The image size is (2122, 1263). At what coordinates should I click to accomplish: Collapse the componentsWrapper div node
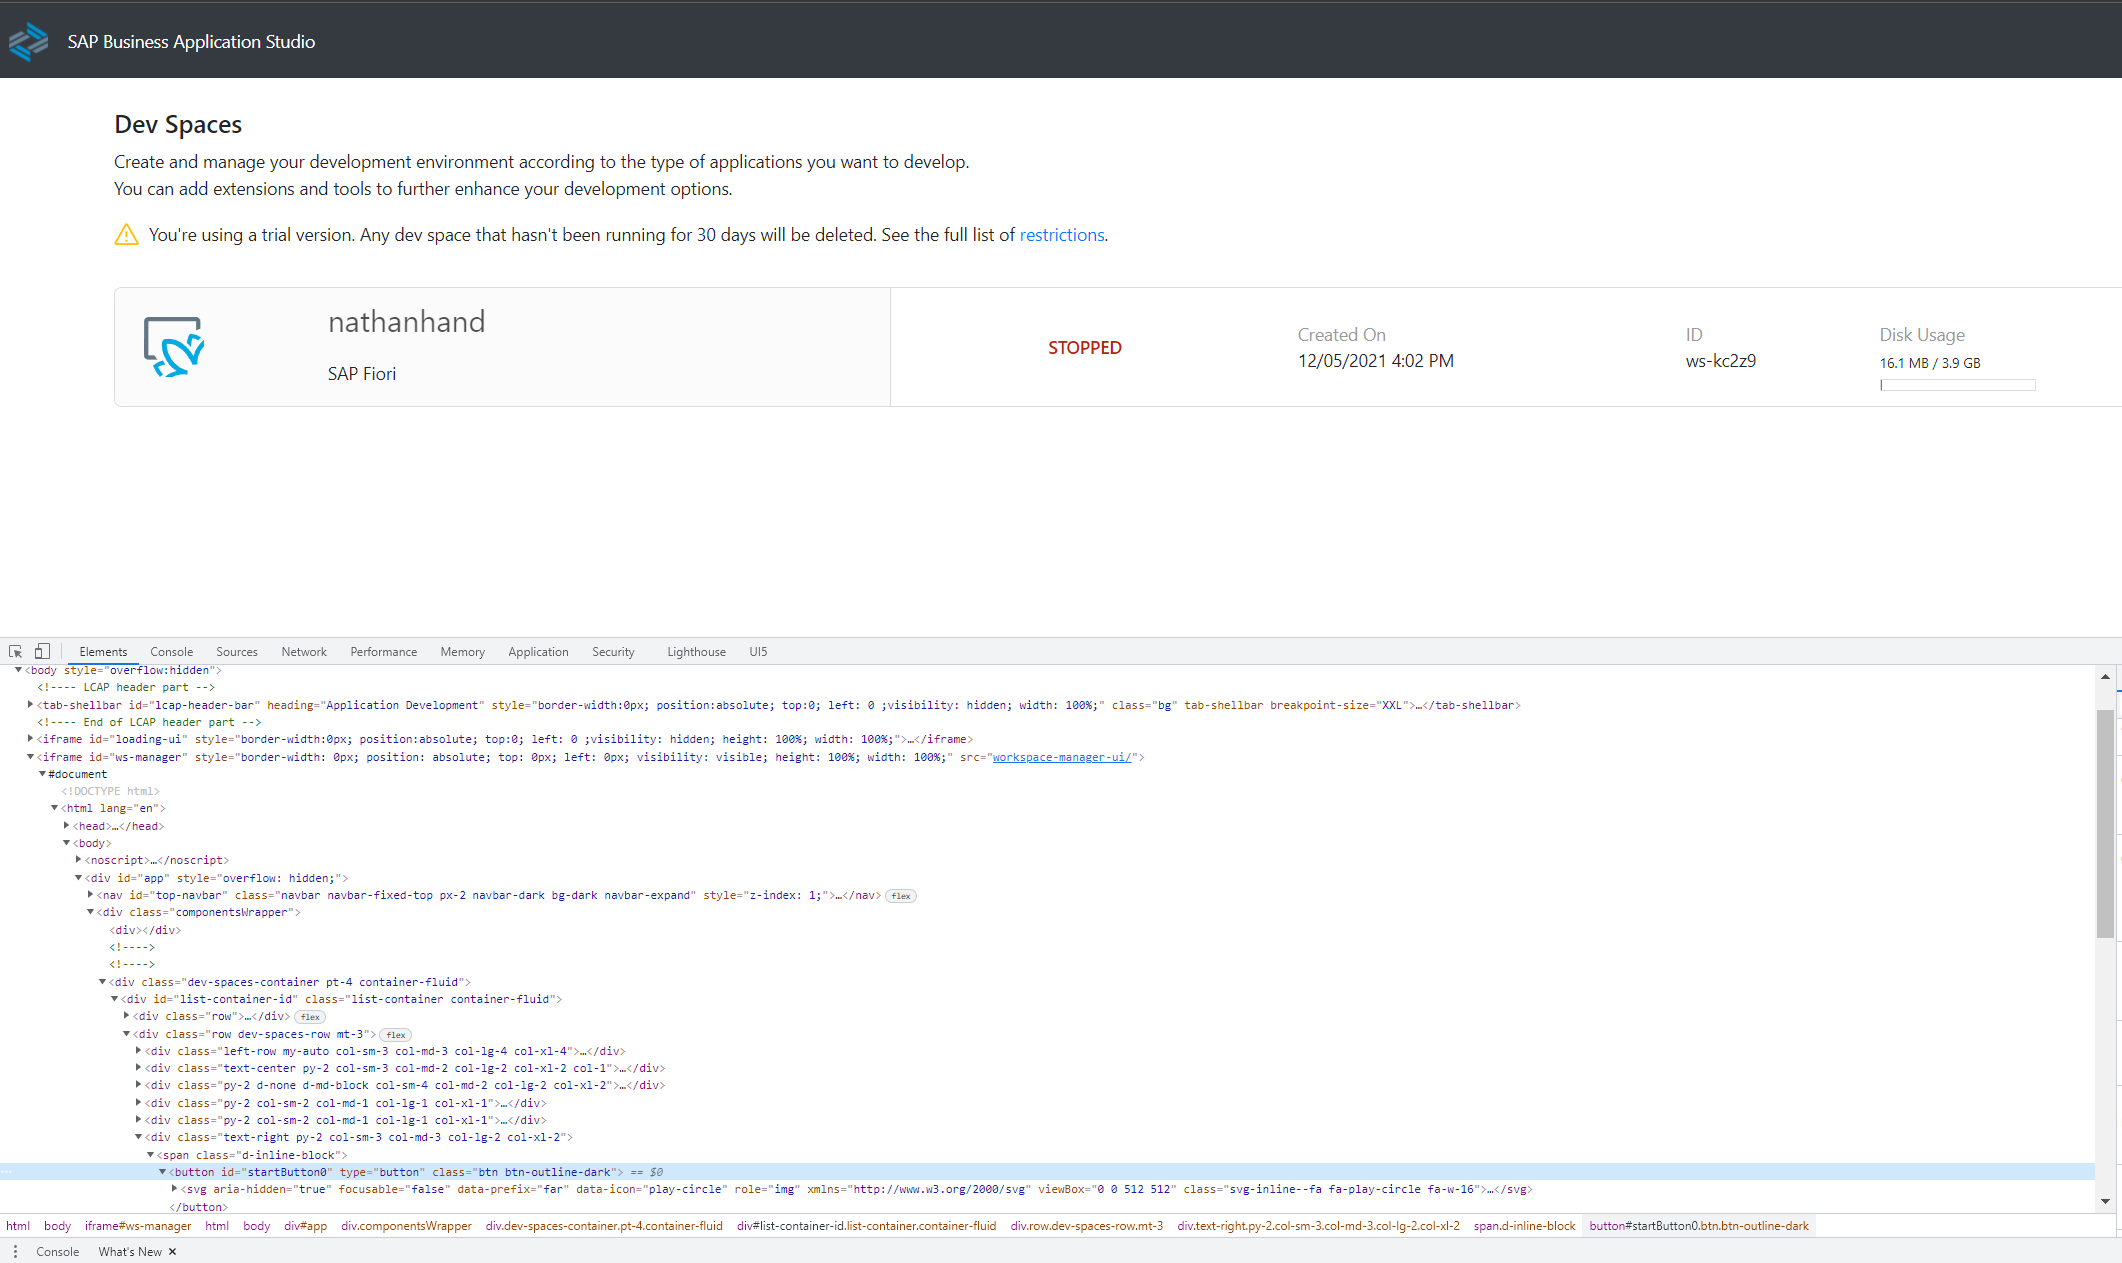pos(90,912)
